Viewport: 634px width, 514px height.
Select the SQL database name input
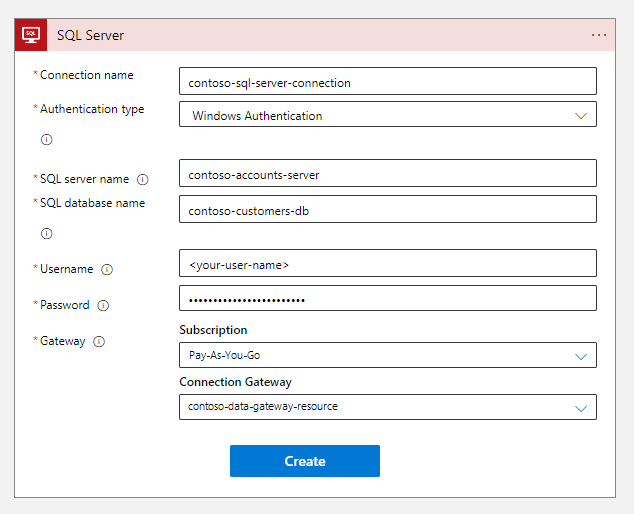387,209
